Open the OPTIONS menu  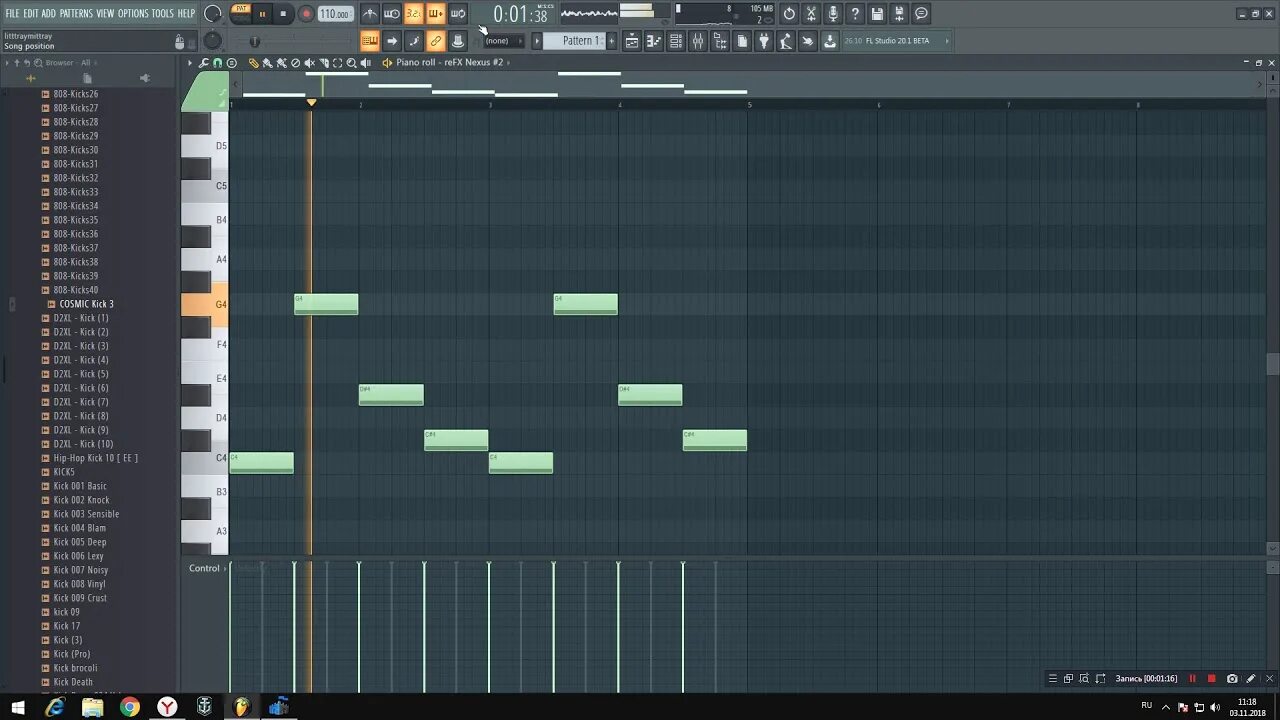click(133, 13)
